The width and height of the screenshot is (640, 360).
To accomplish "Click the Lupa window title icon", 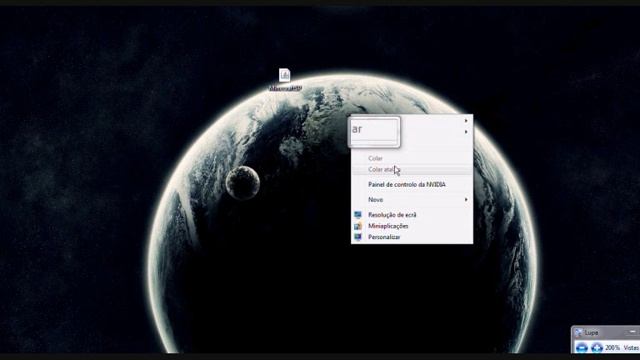I will 578,333.
